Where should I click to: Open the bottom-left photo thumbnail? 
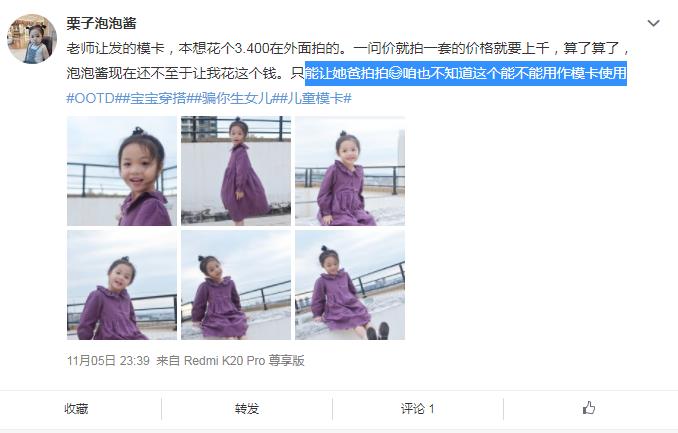pyautogui.click(x=122, y=285)
